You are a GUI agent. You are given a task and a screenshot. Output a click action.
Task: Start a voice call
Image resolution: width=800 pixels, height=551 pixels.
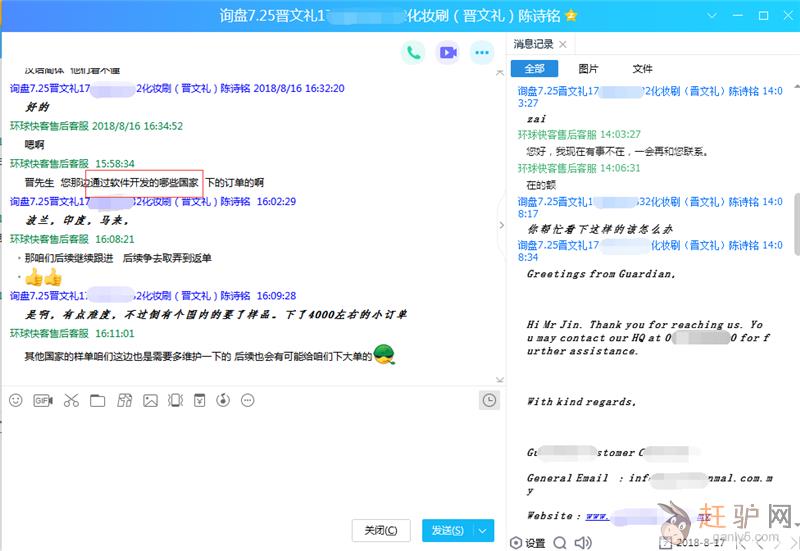(x=412, y=52)
